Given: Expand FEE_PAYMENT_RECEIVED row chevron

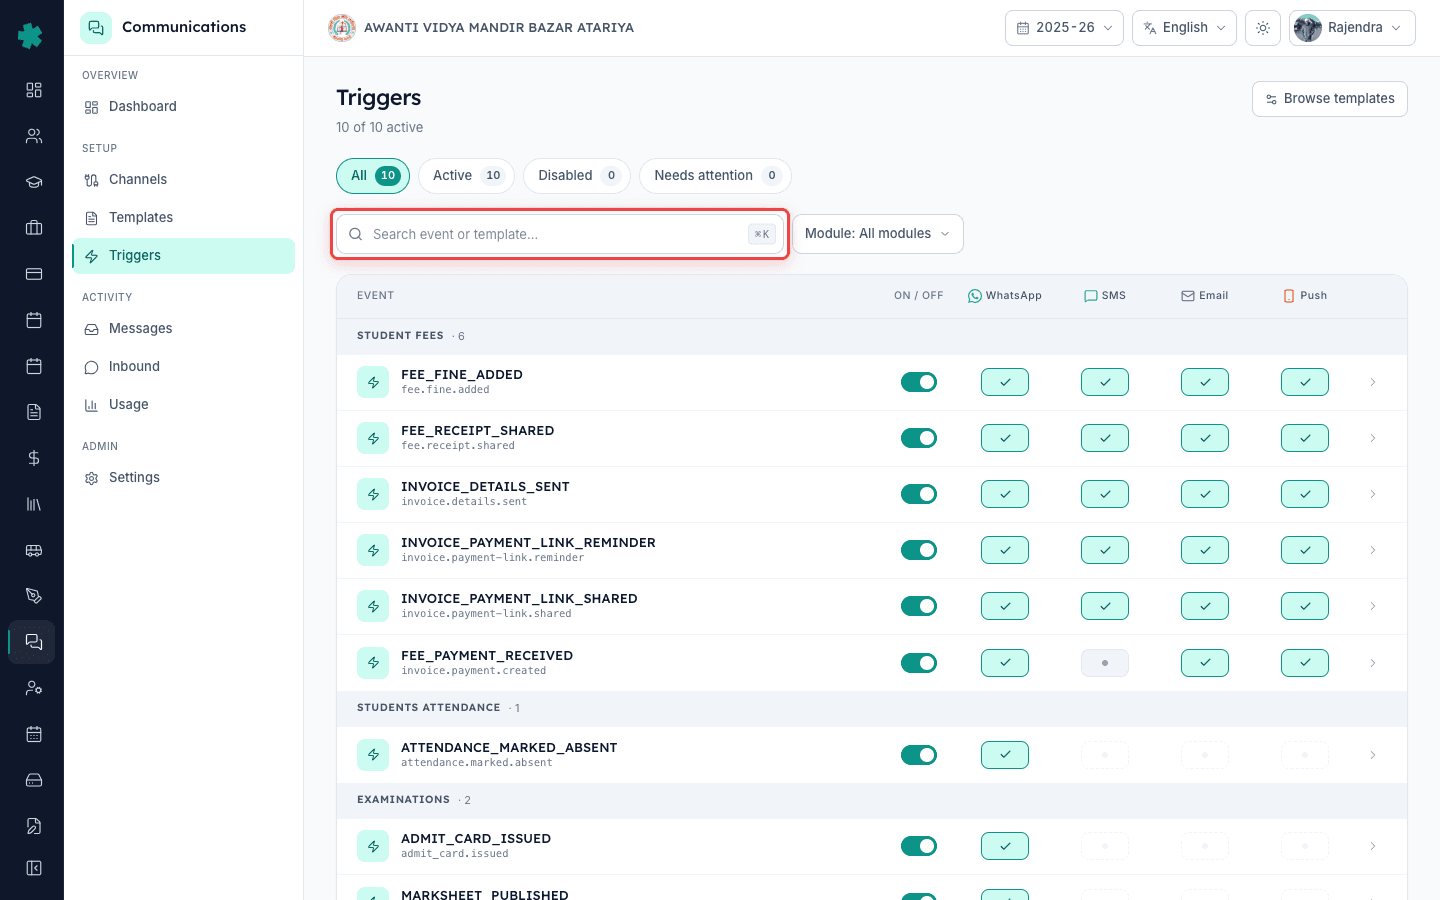Looking at the screenshot, I should pyautogui.click(x=1373, y=663).
